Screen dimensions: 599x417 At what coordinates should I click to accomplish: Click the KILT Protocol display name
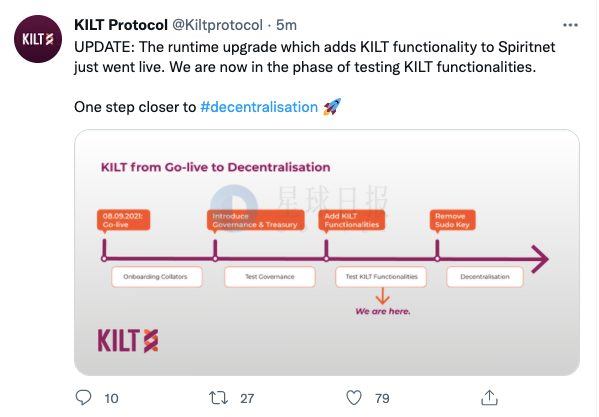click(121, 25)
